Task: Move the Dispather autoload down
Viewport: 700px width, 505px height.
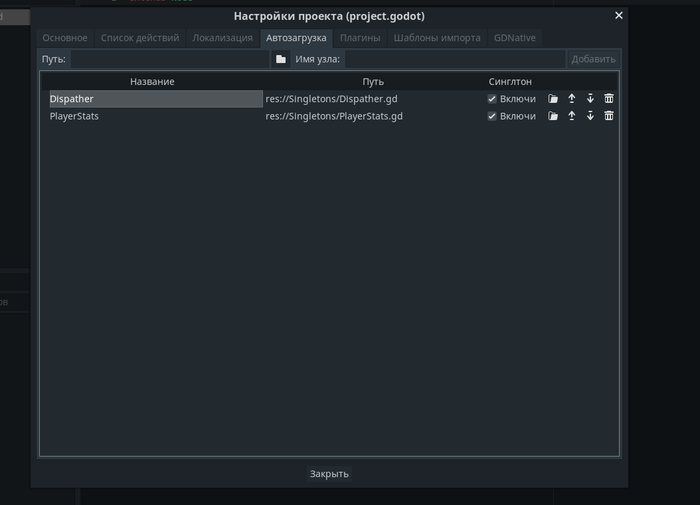Action: [590, 99]
